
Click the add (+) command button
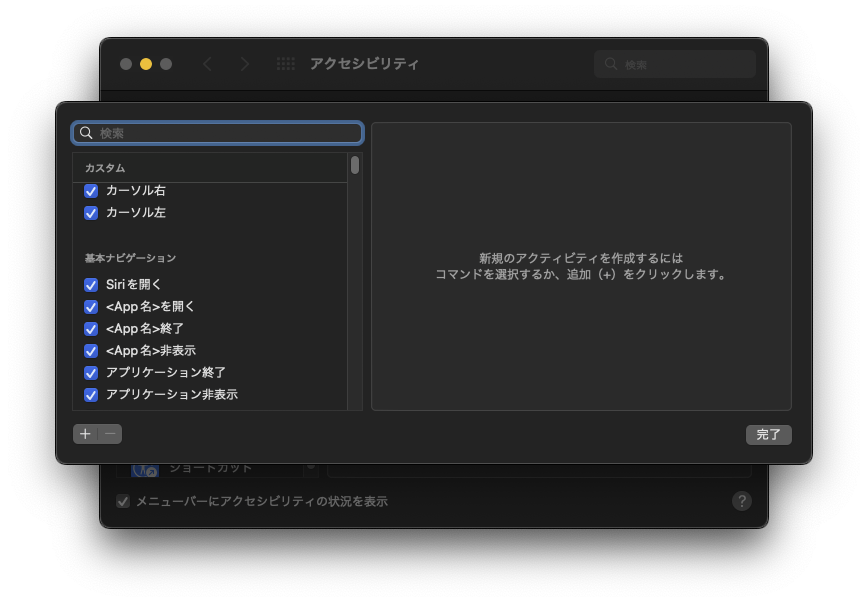tap(85, 434)
